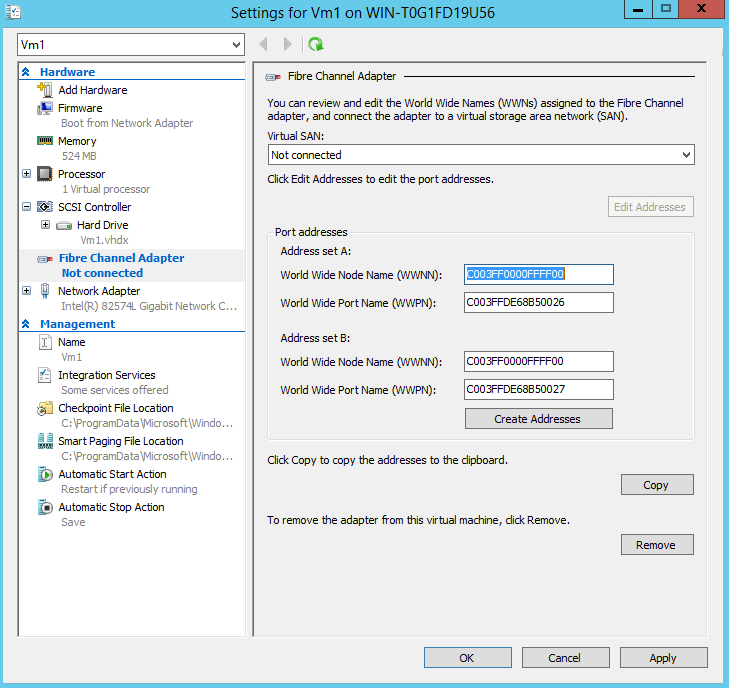Minimize the Settings window
The width and height of the screenshot is (729, 688).
click(637, 9)
